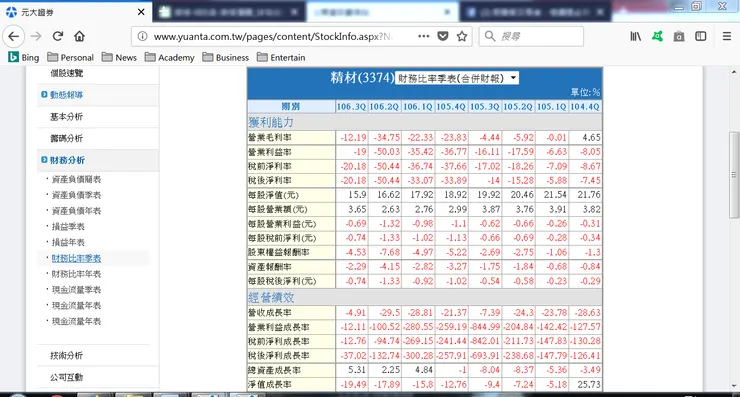Switch to the second browser tab

229,12
